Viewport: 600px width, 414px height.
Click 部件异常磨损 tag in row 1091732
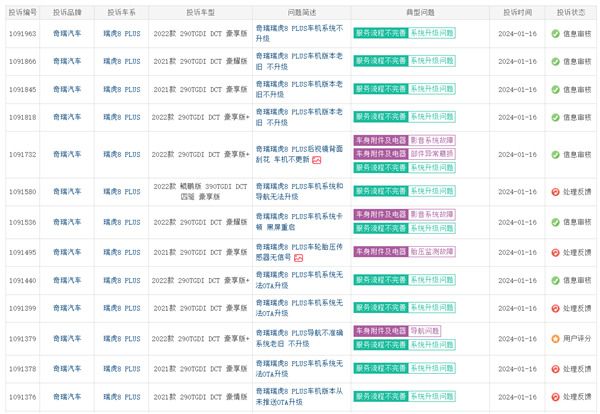(x=432, y=154)
